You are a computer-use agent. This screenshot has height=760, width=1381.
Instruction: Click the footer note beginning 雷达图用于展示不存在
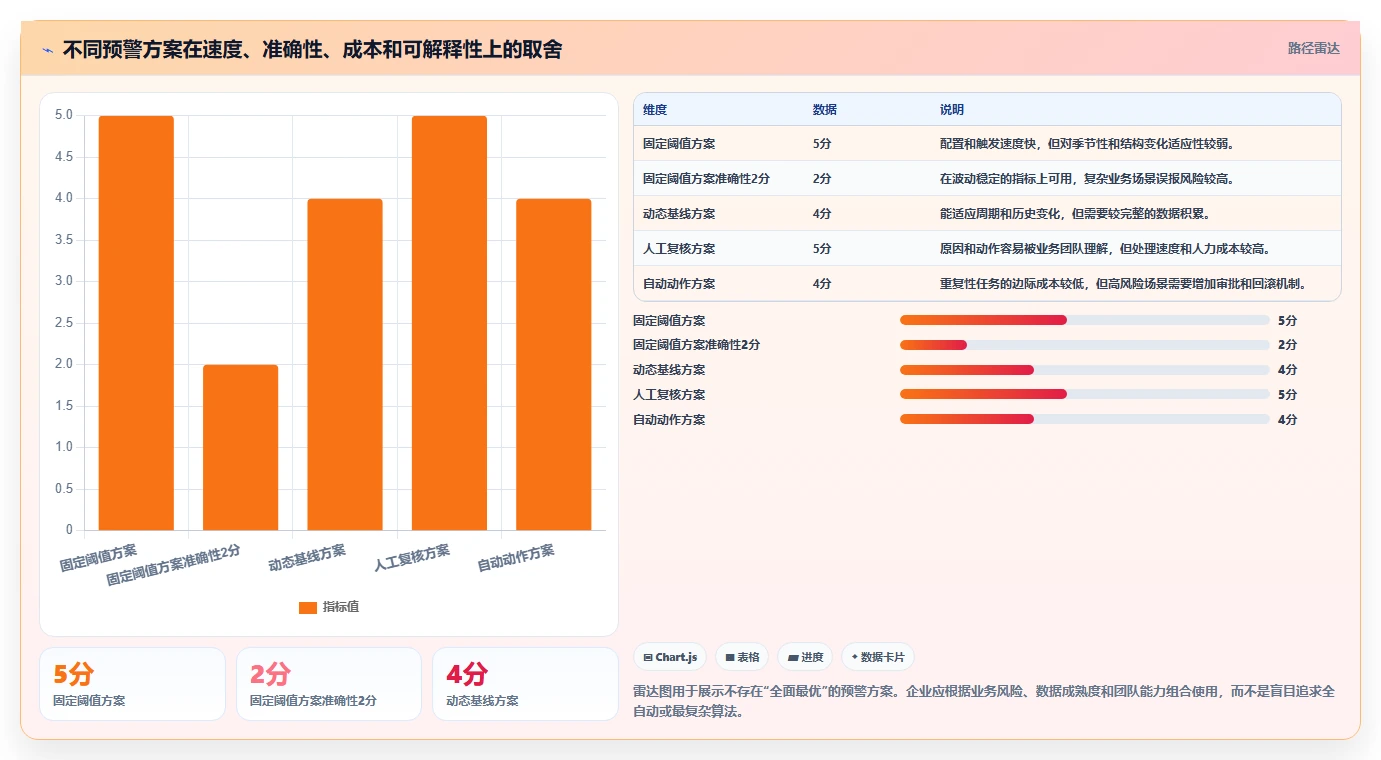pyautogui.click(x=985, y=702)
